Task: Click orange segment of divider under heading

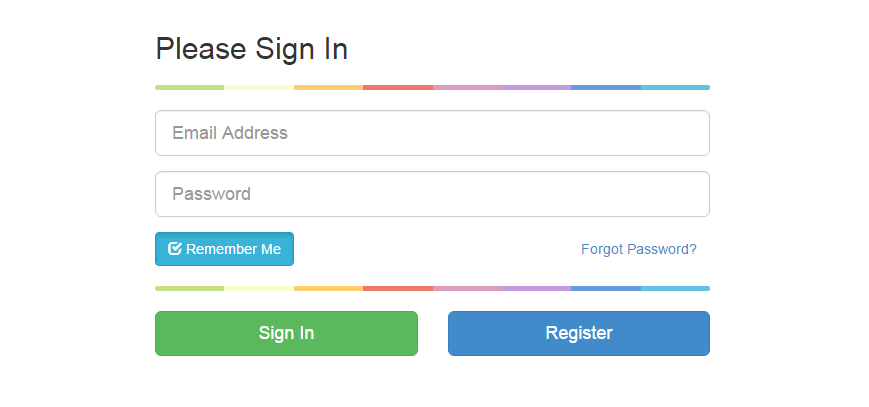Action: click(x=328, y=87)
